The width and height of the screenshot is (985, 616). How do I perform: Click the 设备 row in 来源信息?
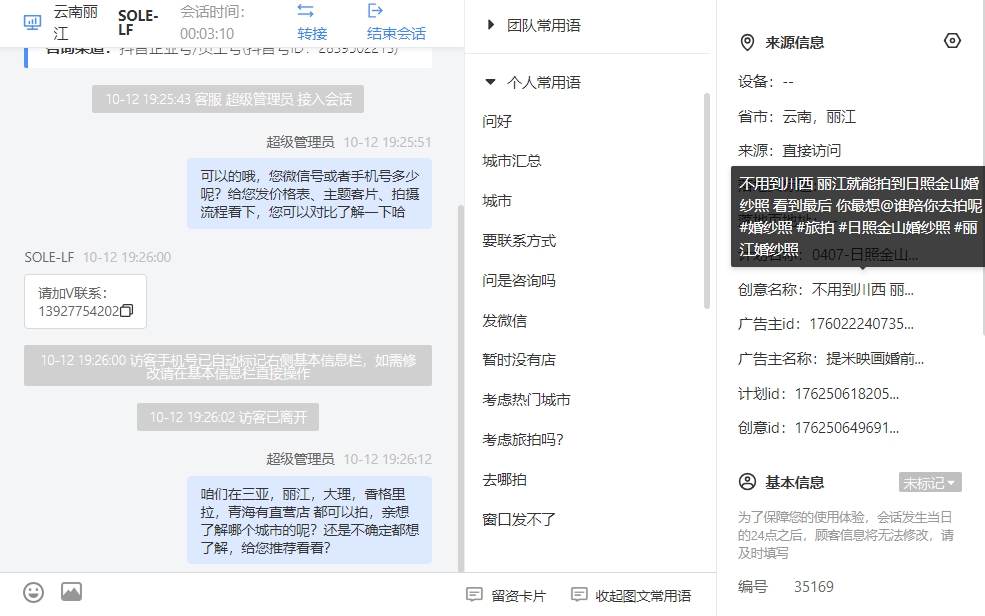point(766,82)
